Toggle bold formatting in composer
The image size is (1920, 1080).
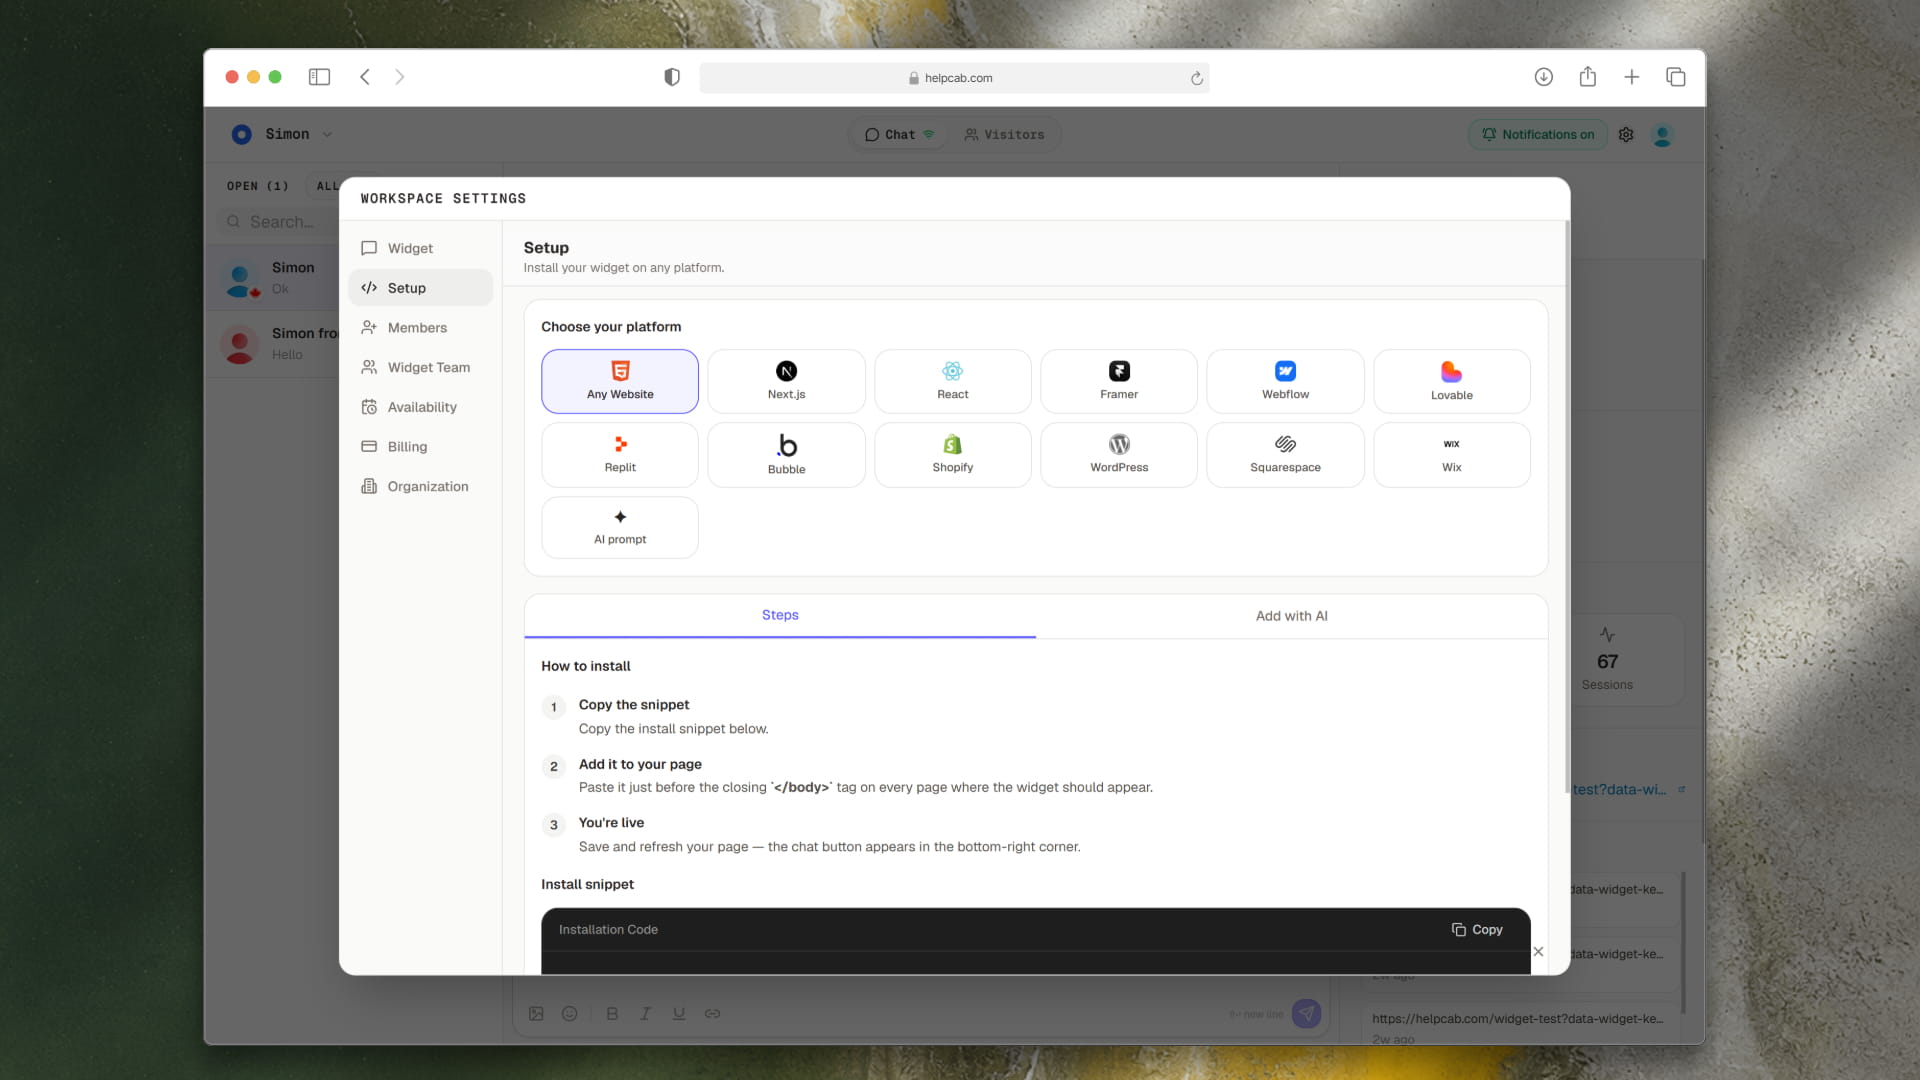point(612,1013)
